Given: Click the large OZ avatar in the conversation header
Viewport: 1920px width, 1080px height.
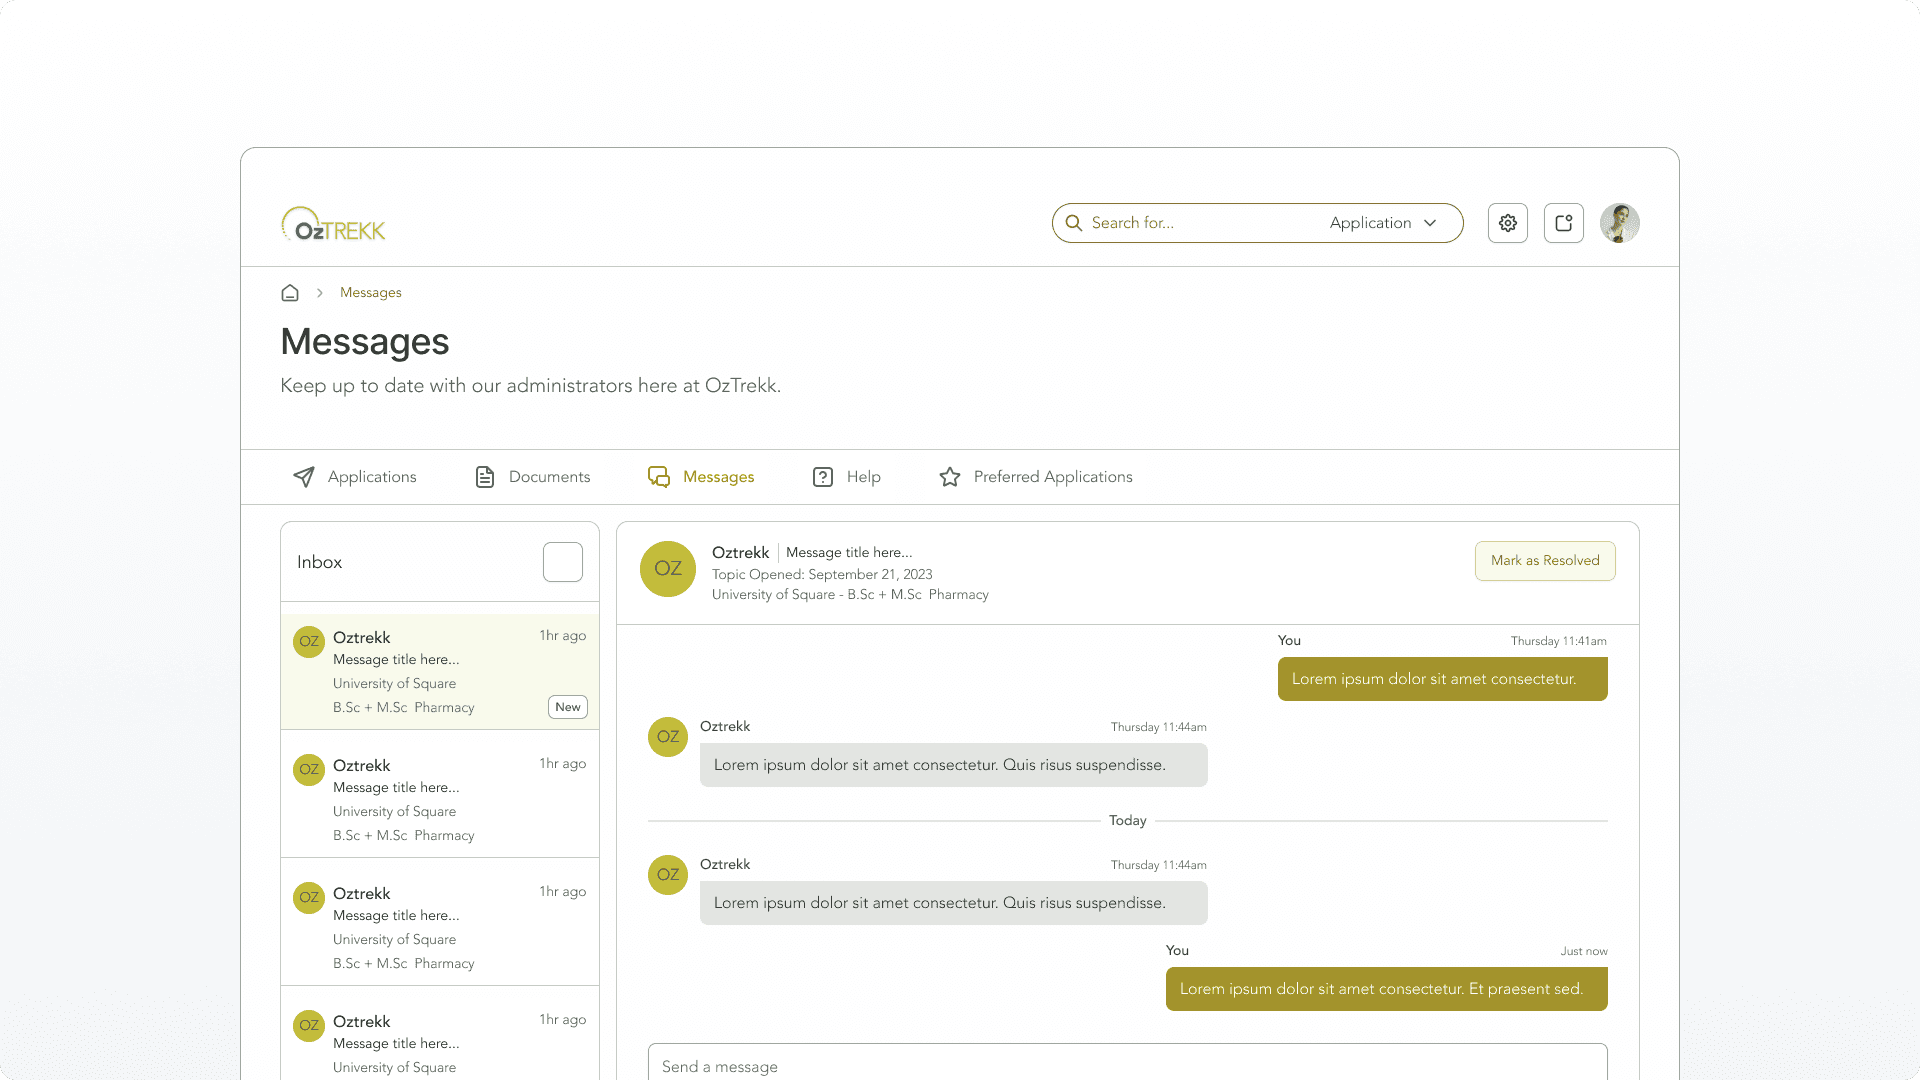Looking at the screenshot, I should (668, 569).
